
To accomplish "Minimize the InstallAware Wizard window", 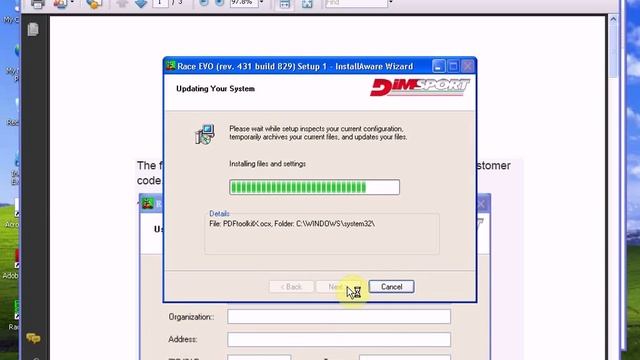I will pos(438,66).
